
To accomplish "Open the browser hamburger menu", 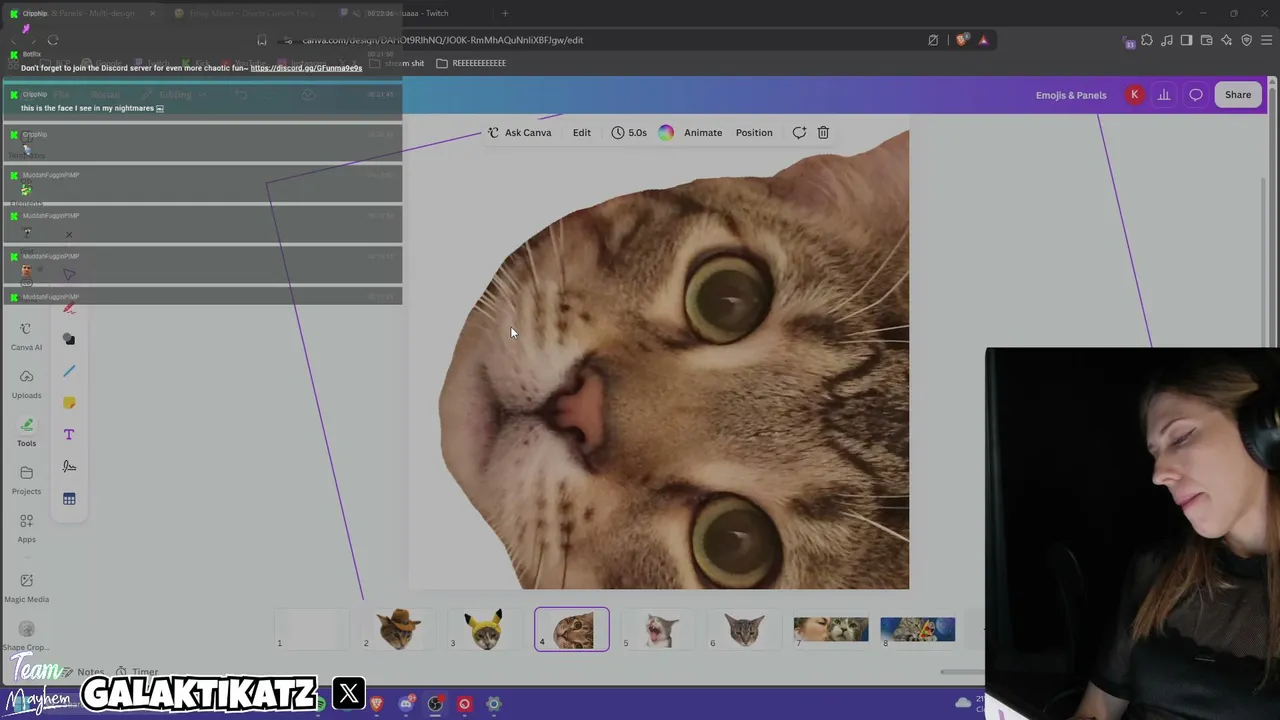I will pos(1266,40).
